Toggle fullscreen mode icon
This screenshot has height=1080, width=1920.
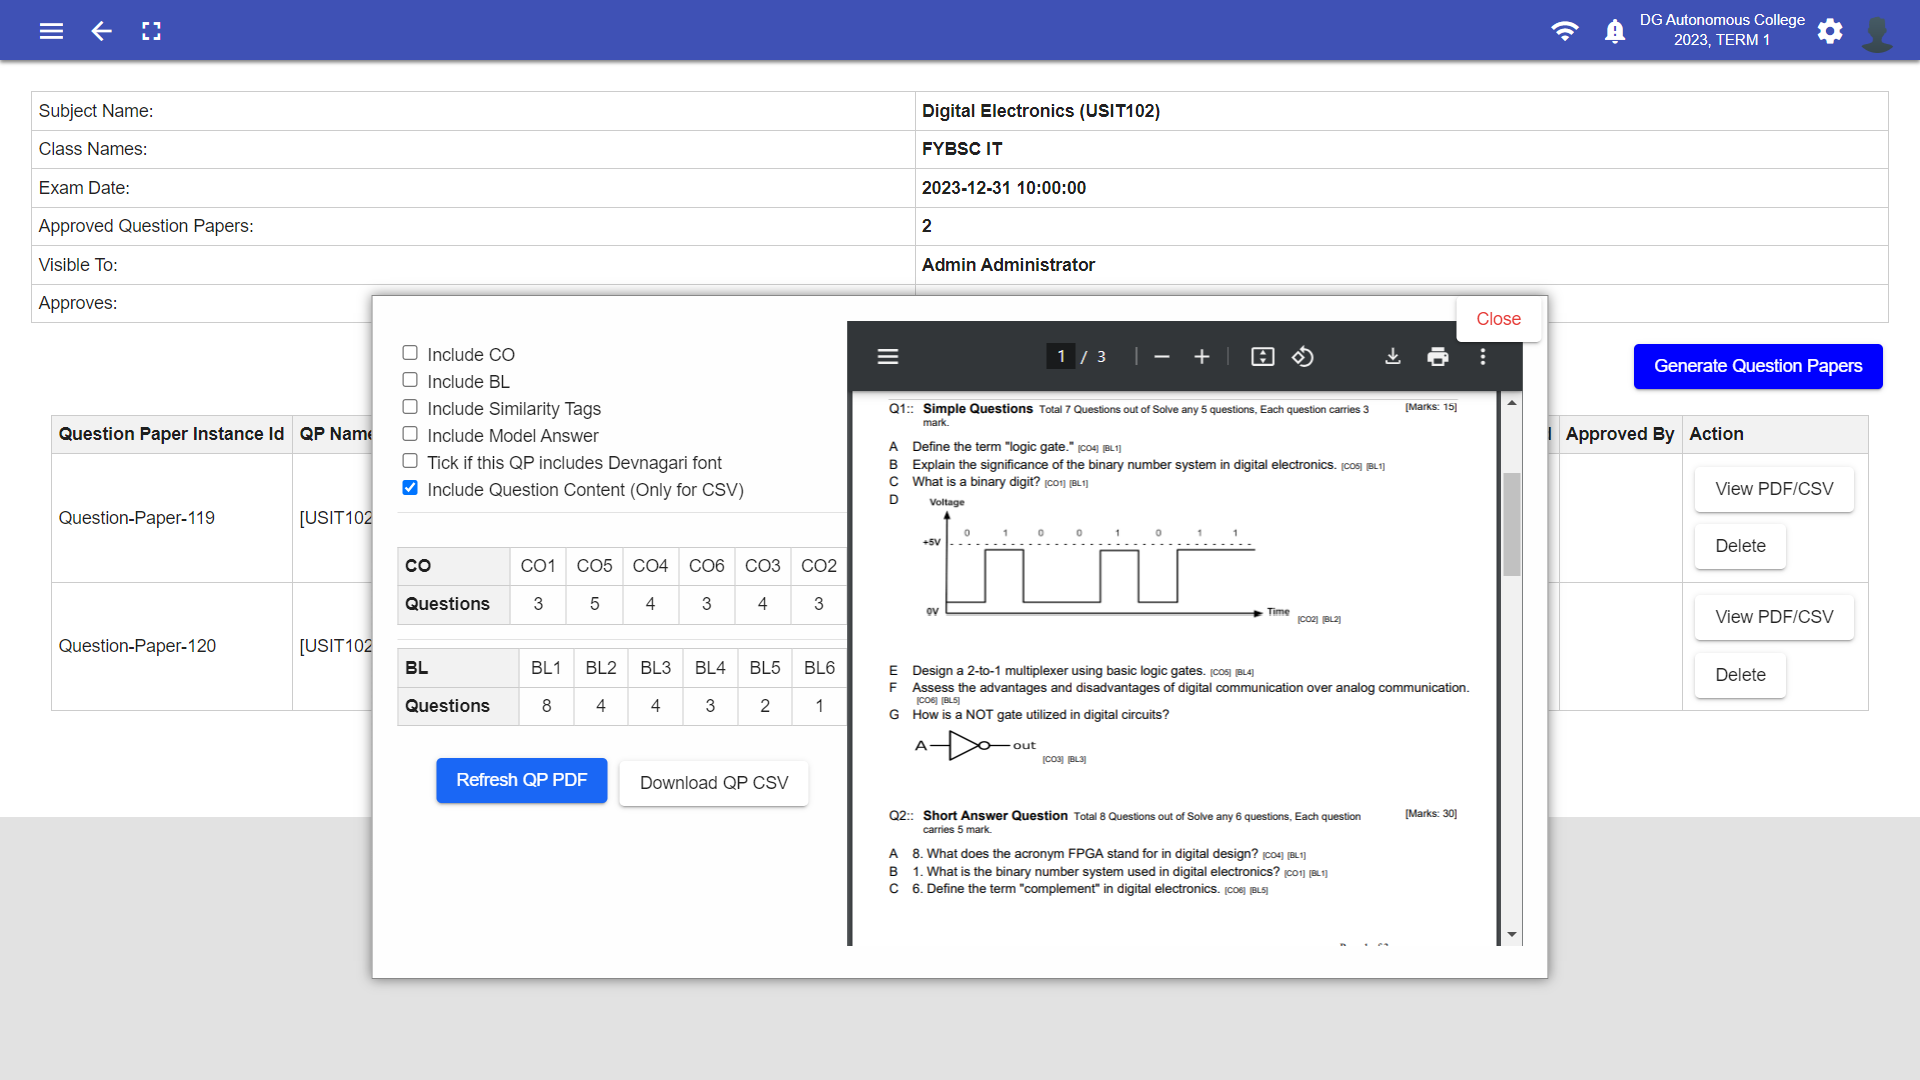151,31
